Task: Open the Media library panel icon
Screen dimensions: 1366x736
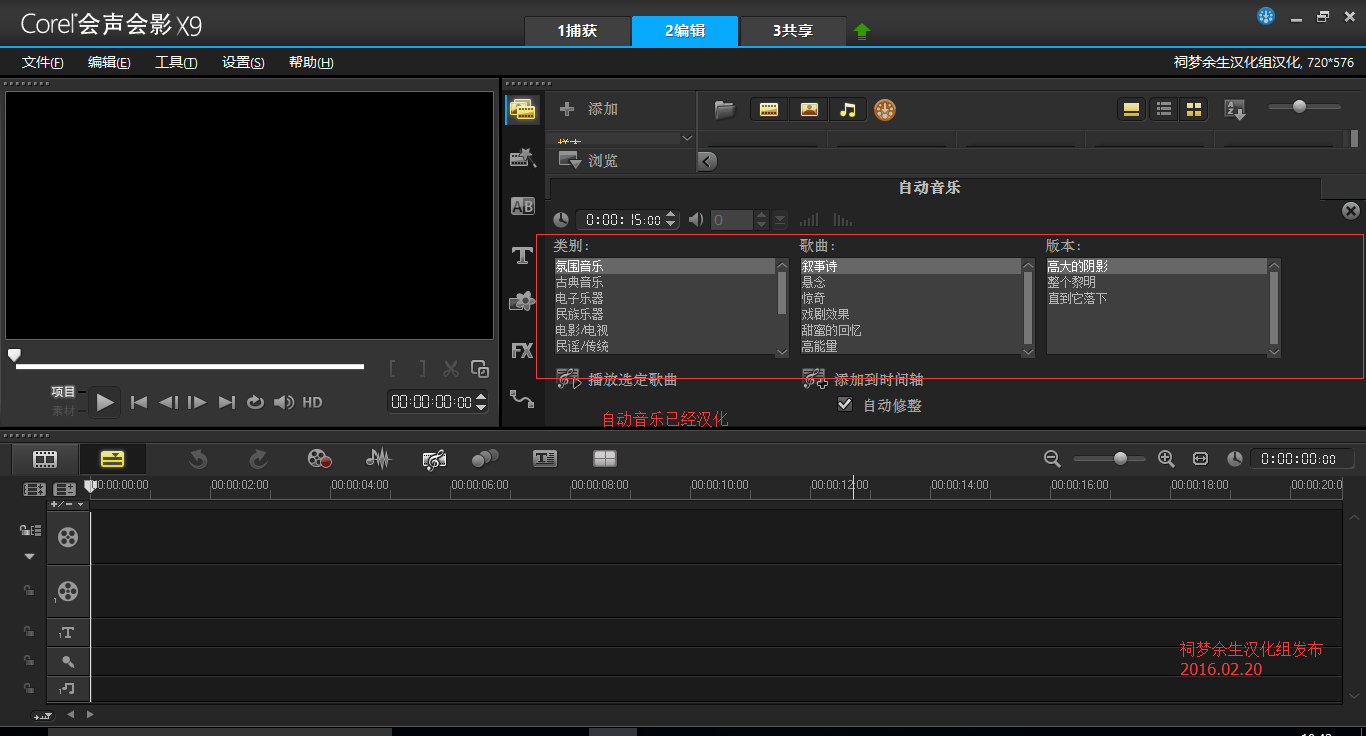Action: click(x=522, y=109)
